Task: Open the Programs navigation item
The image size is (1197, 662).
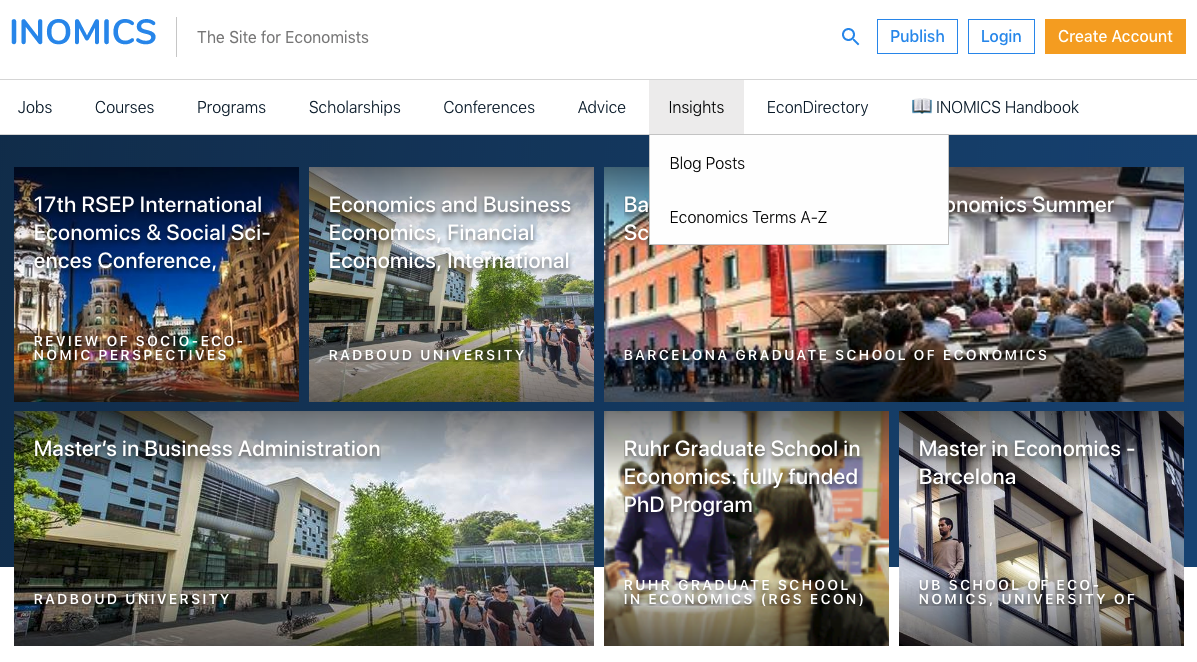Action: pyautogui.click(x=231, y=108)
